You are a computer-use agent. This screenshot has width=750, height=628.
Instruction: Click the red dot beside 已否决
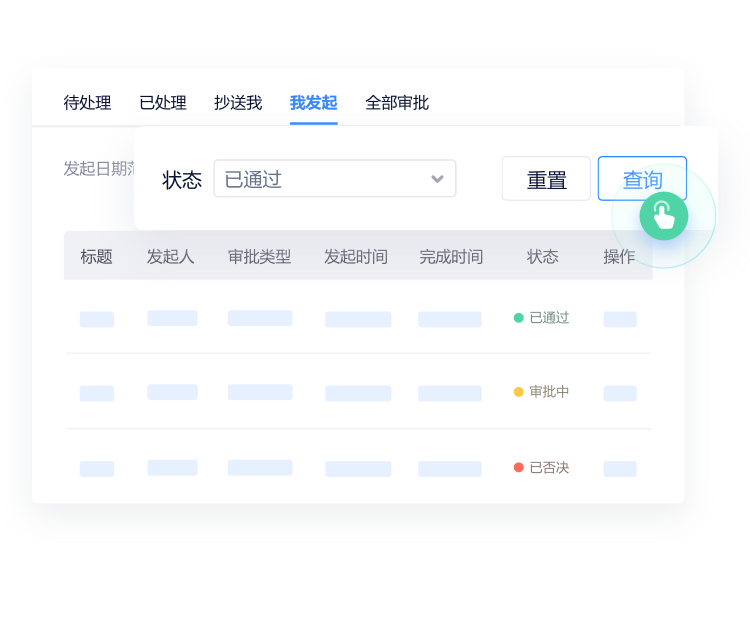518,467
